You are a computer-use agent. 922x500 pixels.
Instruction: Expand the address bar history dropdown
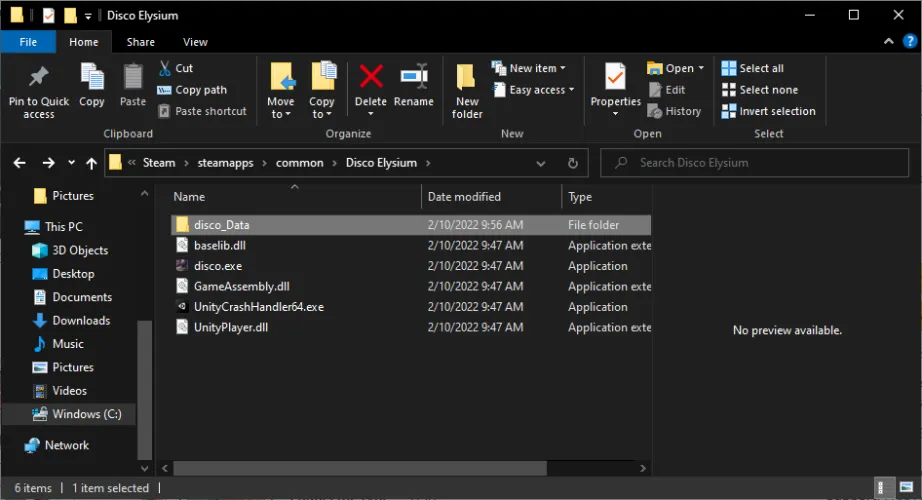pos(541,163)
